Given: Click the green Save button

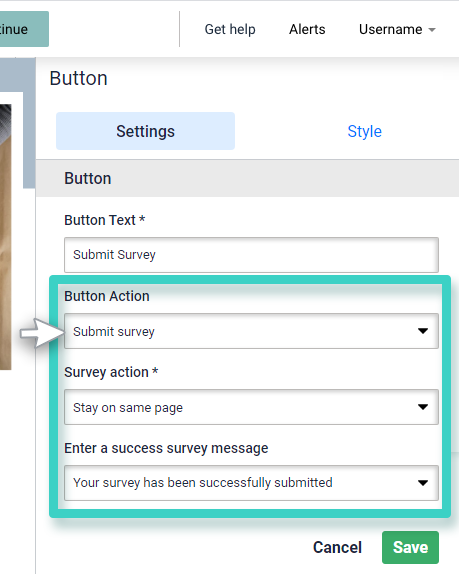Looking at the screenshot, I should pos(410,548).
